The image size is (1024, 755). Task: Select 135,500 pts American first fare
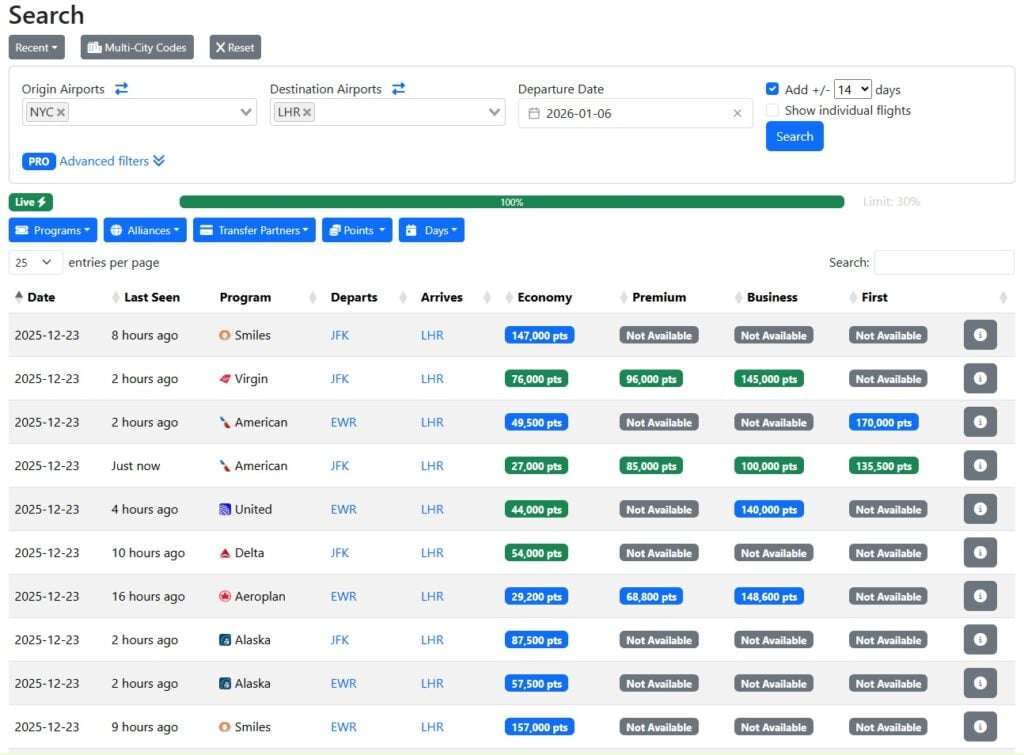(884, 466)
